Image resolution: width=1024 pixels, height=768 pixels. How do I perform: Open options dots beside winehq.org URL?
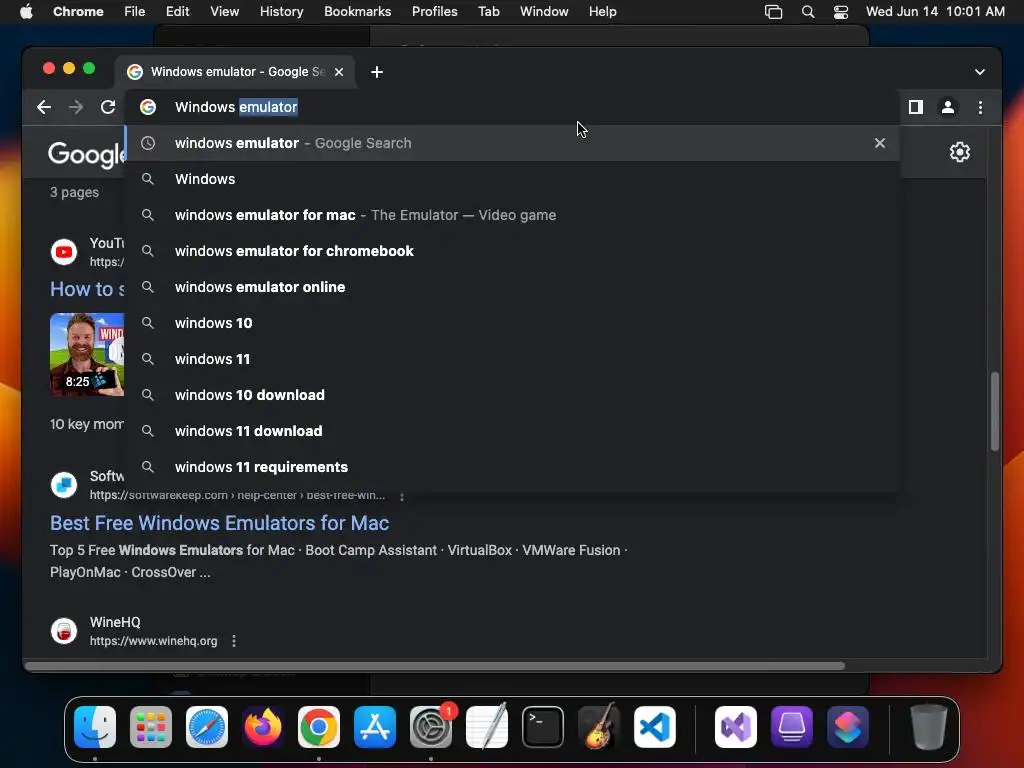(x=234, y=641)
